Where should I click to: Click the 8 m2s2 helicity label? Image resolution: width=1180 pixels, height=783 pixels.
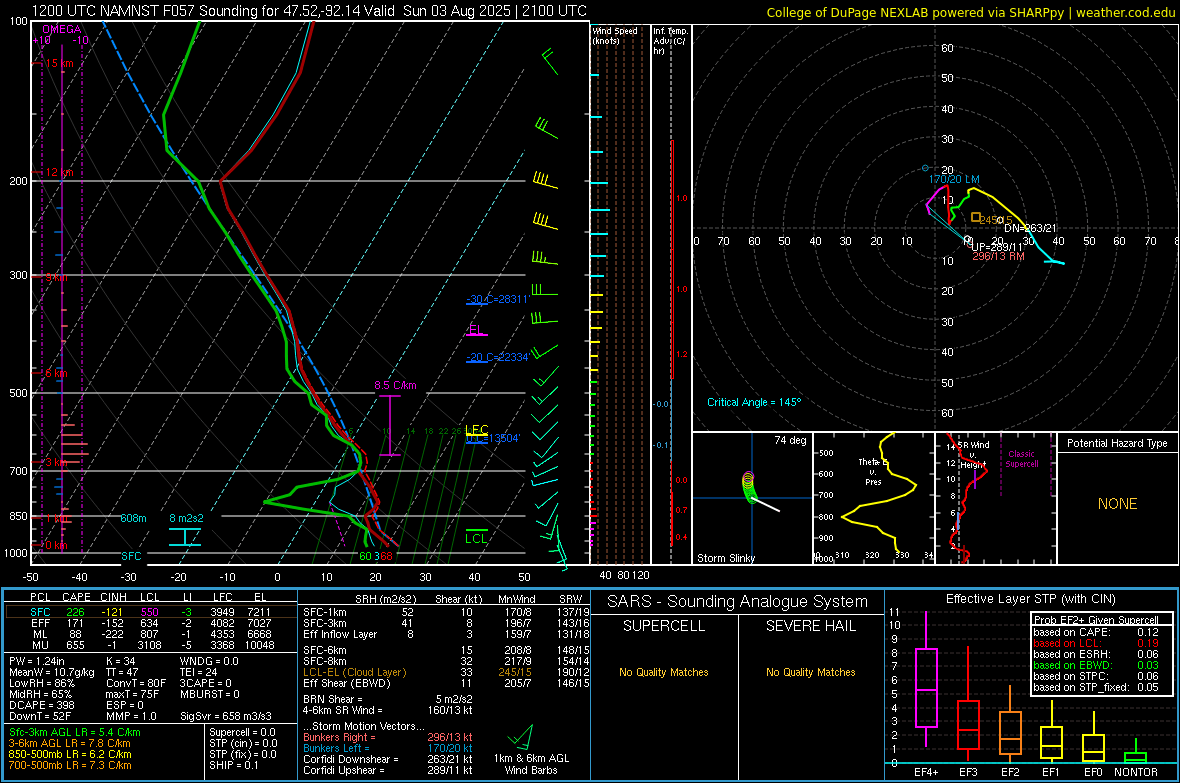[186, 518]
